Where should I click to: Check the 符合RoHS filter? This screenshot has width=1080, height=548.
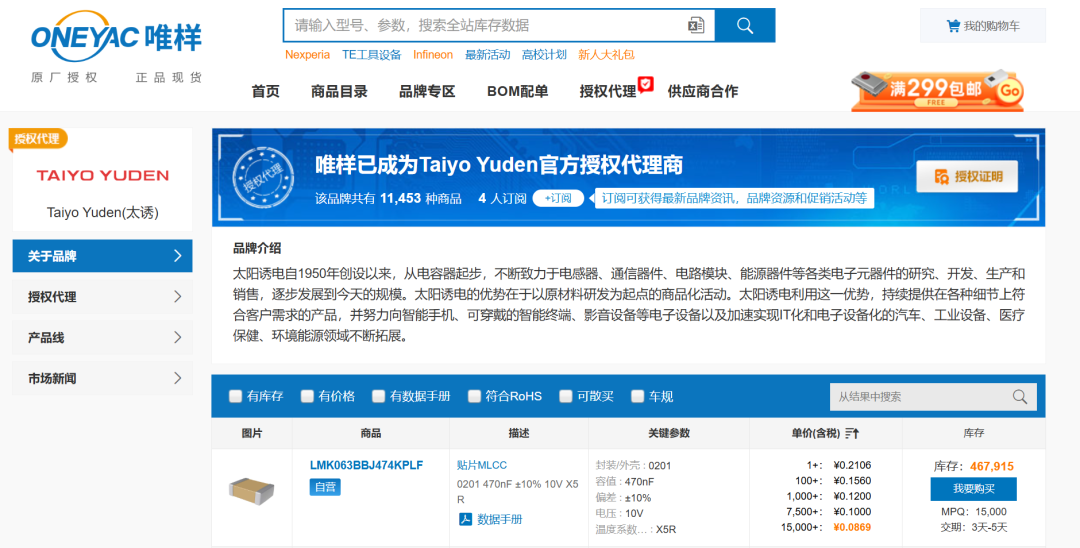(474, 396)
